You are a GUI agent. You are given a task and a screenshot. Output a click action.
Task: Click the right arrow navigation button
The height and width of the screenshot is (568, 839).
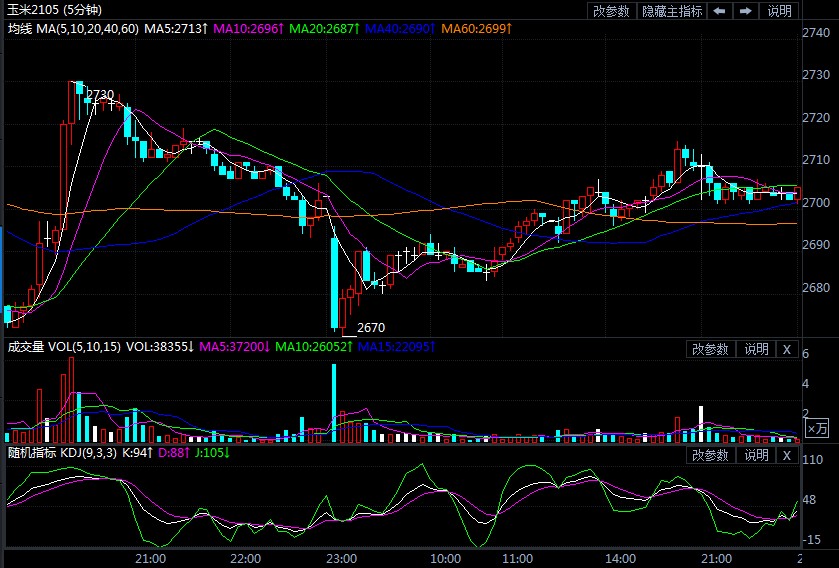(745, 11)
